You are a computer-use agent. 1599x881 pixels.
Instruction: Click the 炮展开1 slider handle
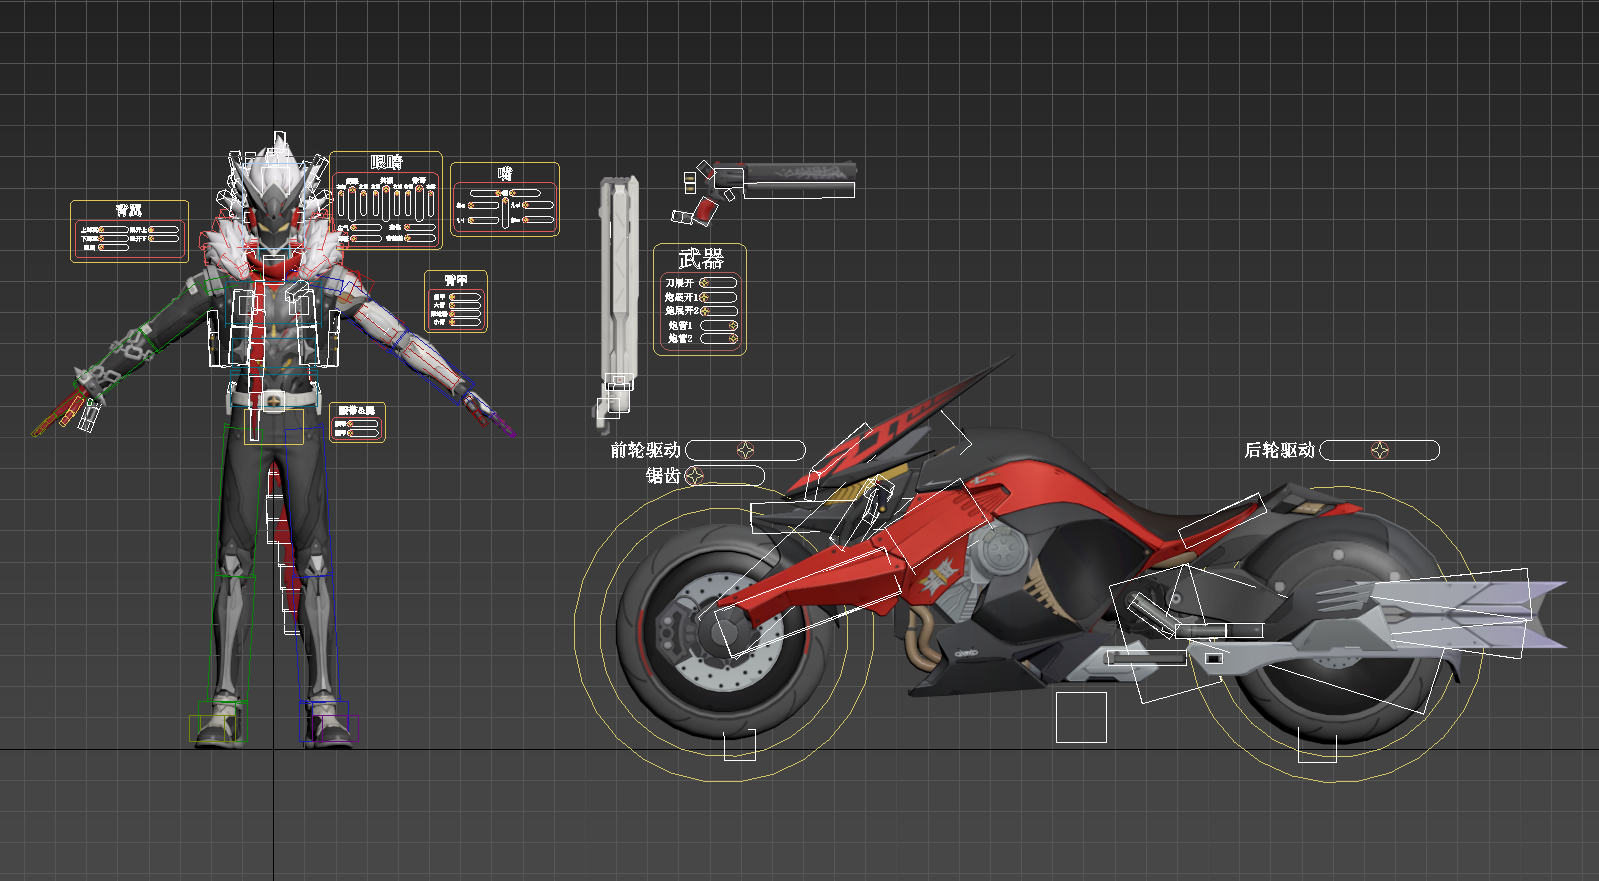click(x=705, y=297)
